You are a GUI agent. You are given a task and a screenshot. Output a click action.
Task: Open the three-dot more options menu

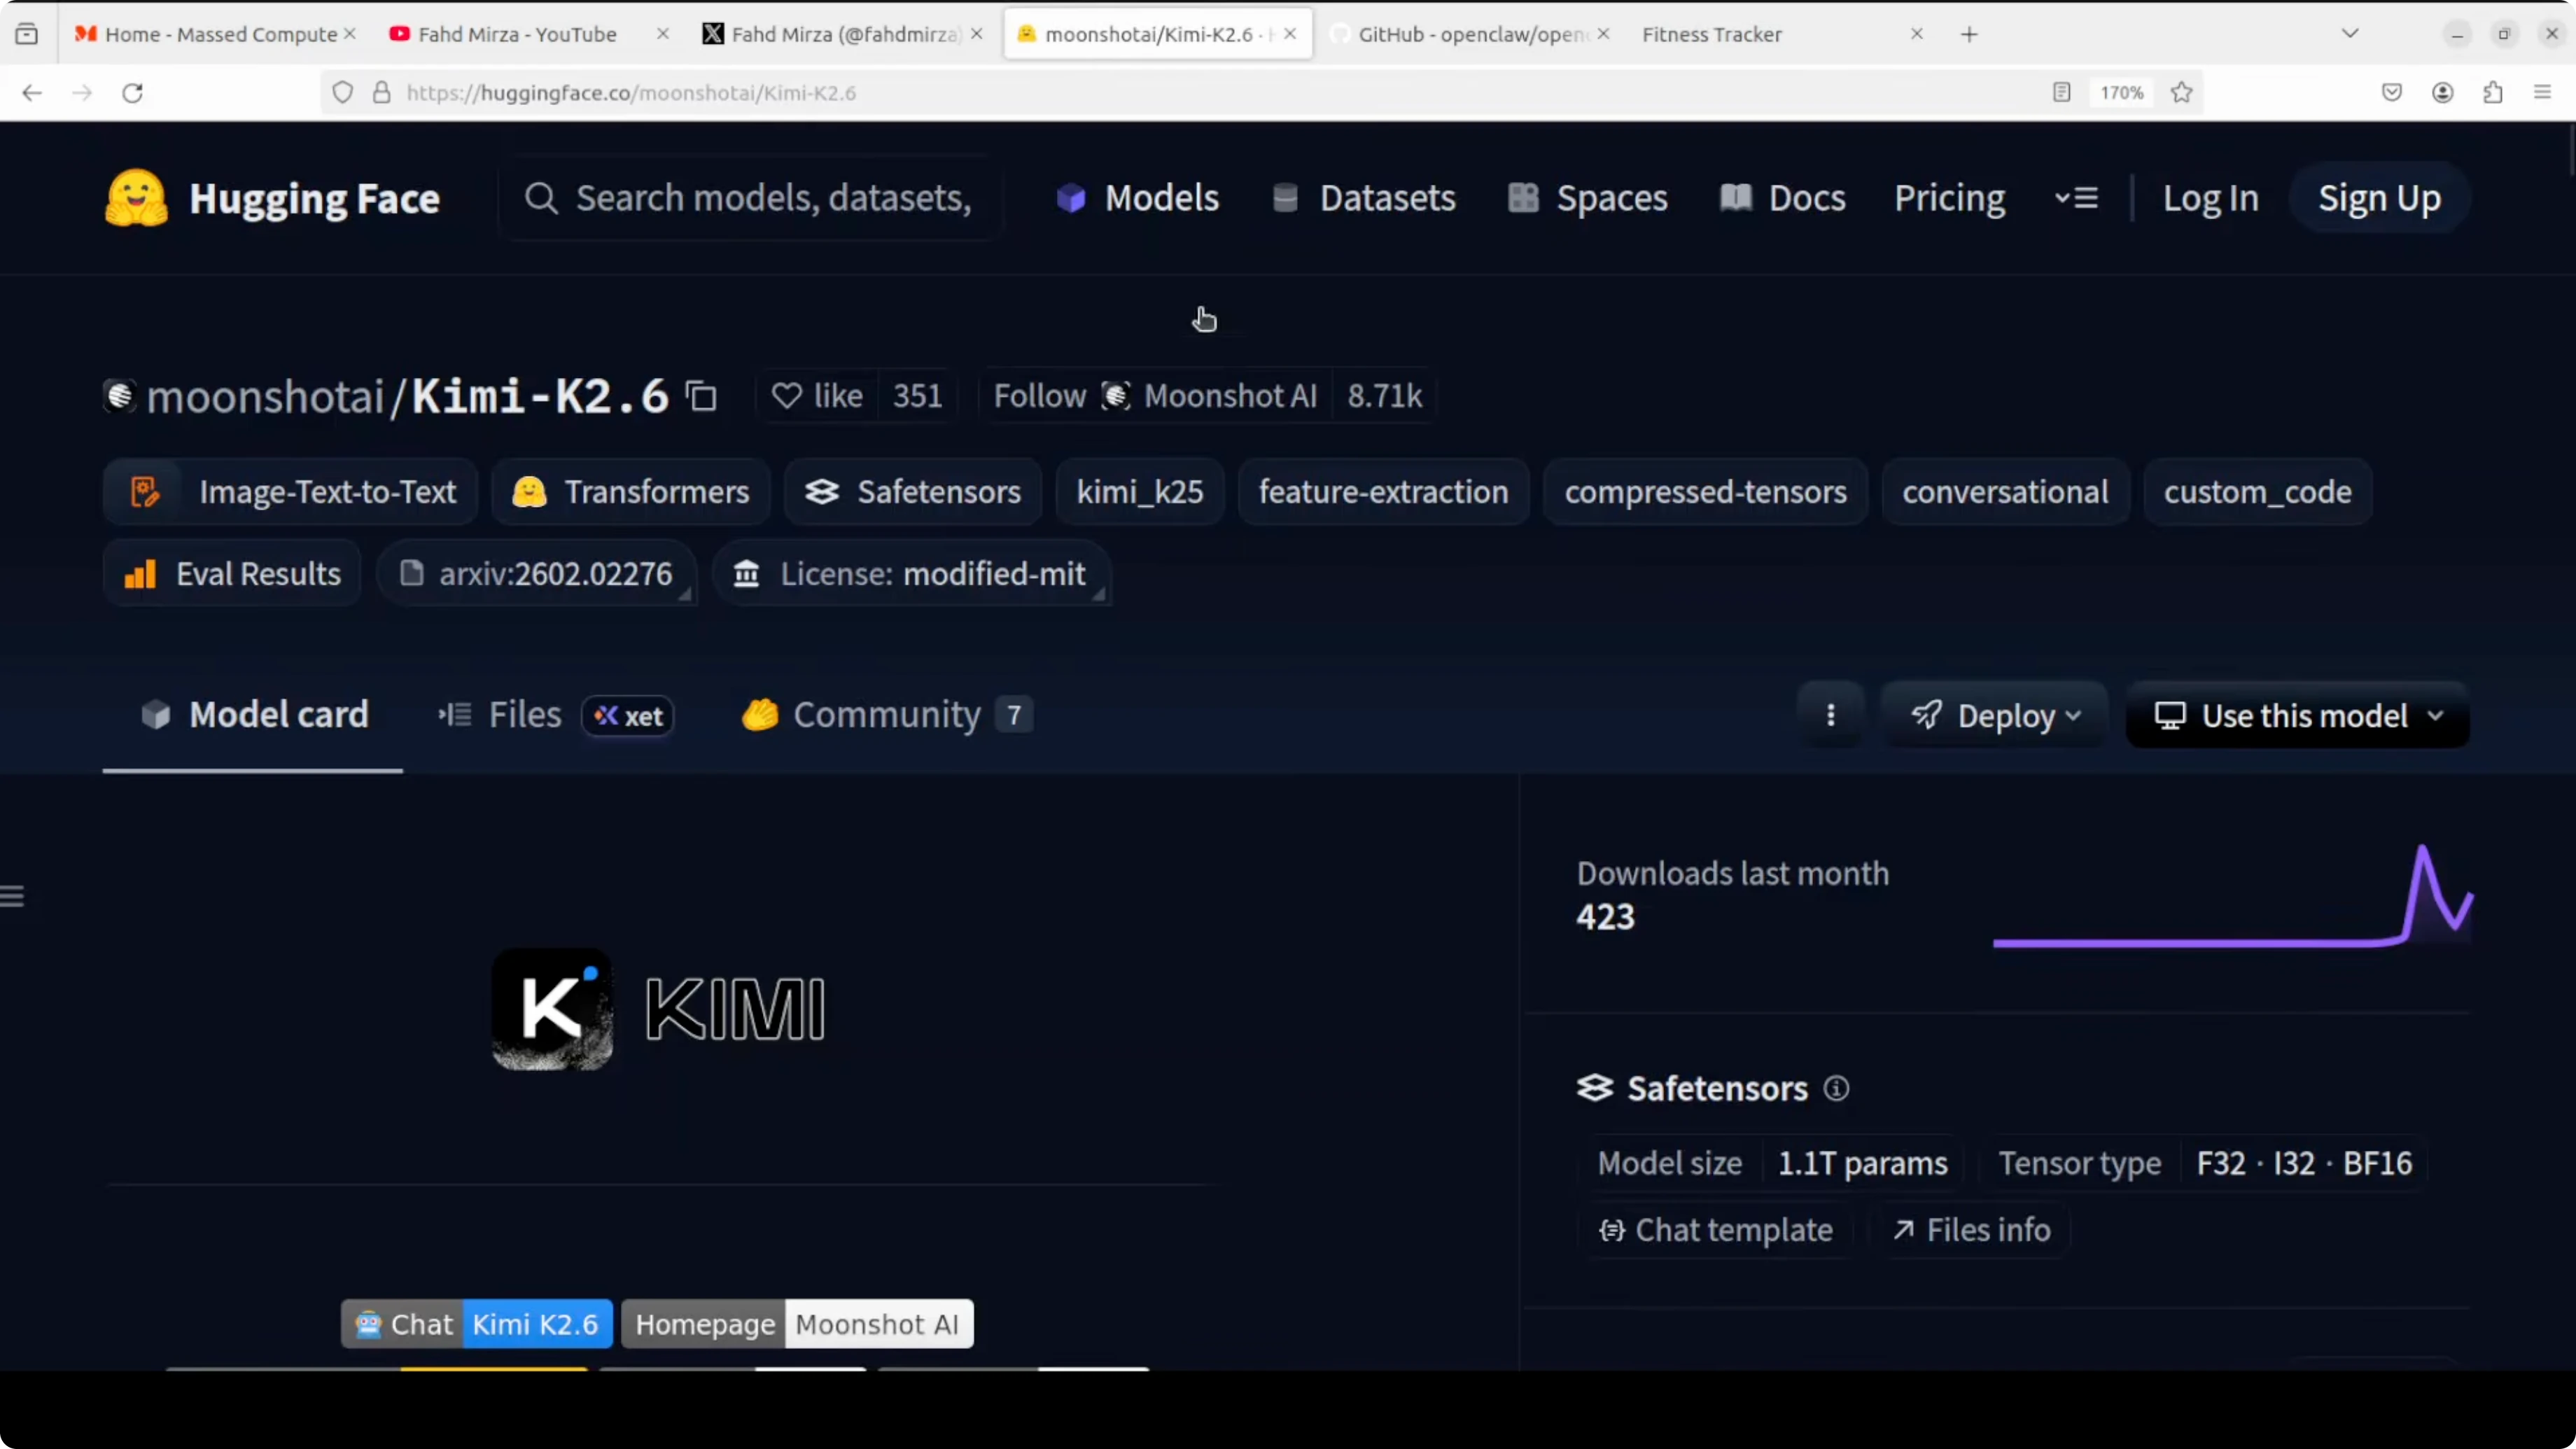click(x=1831, y=715)
